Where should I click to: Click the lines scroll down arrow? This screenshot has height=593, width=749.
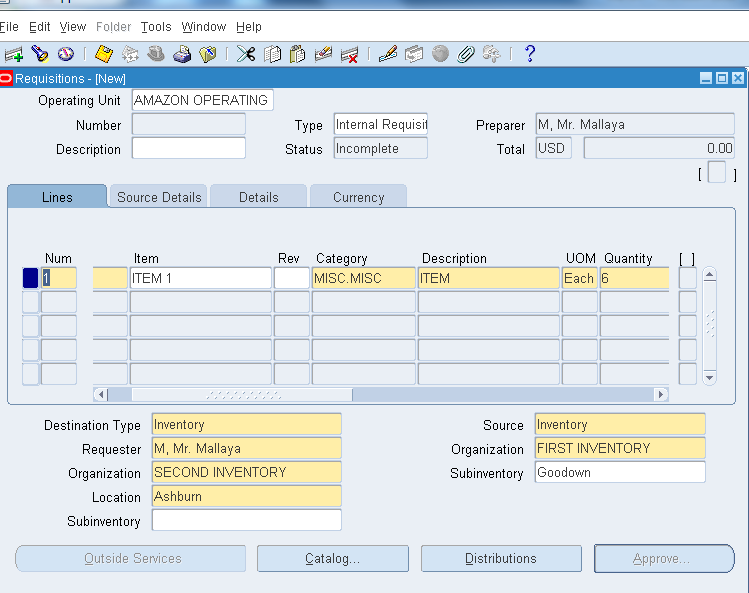710,378
